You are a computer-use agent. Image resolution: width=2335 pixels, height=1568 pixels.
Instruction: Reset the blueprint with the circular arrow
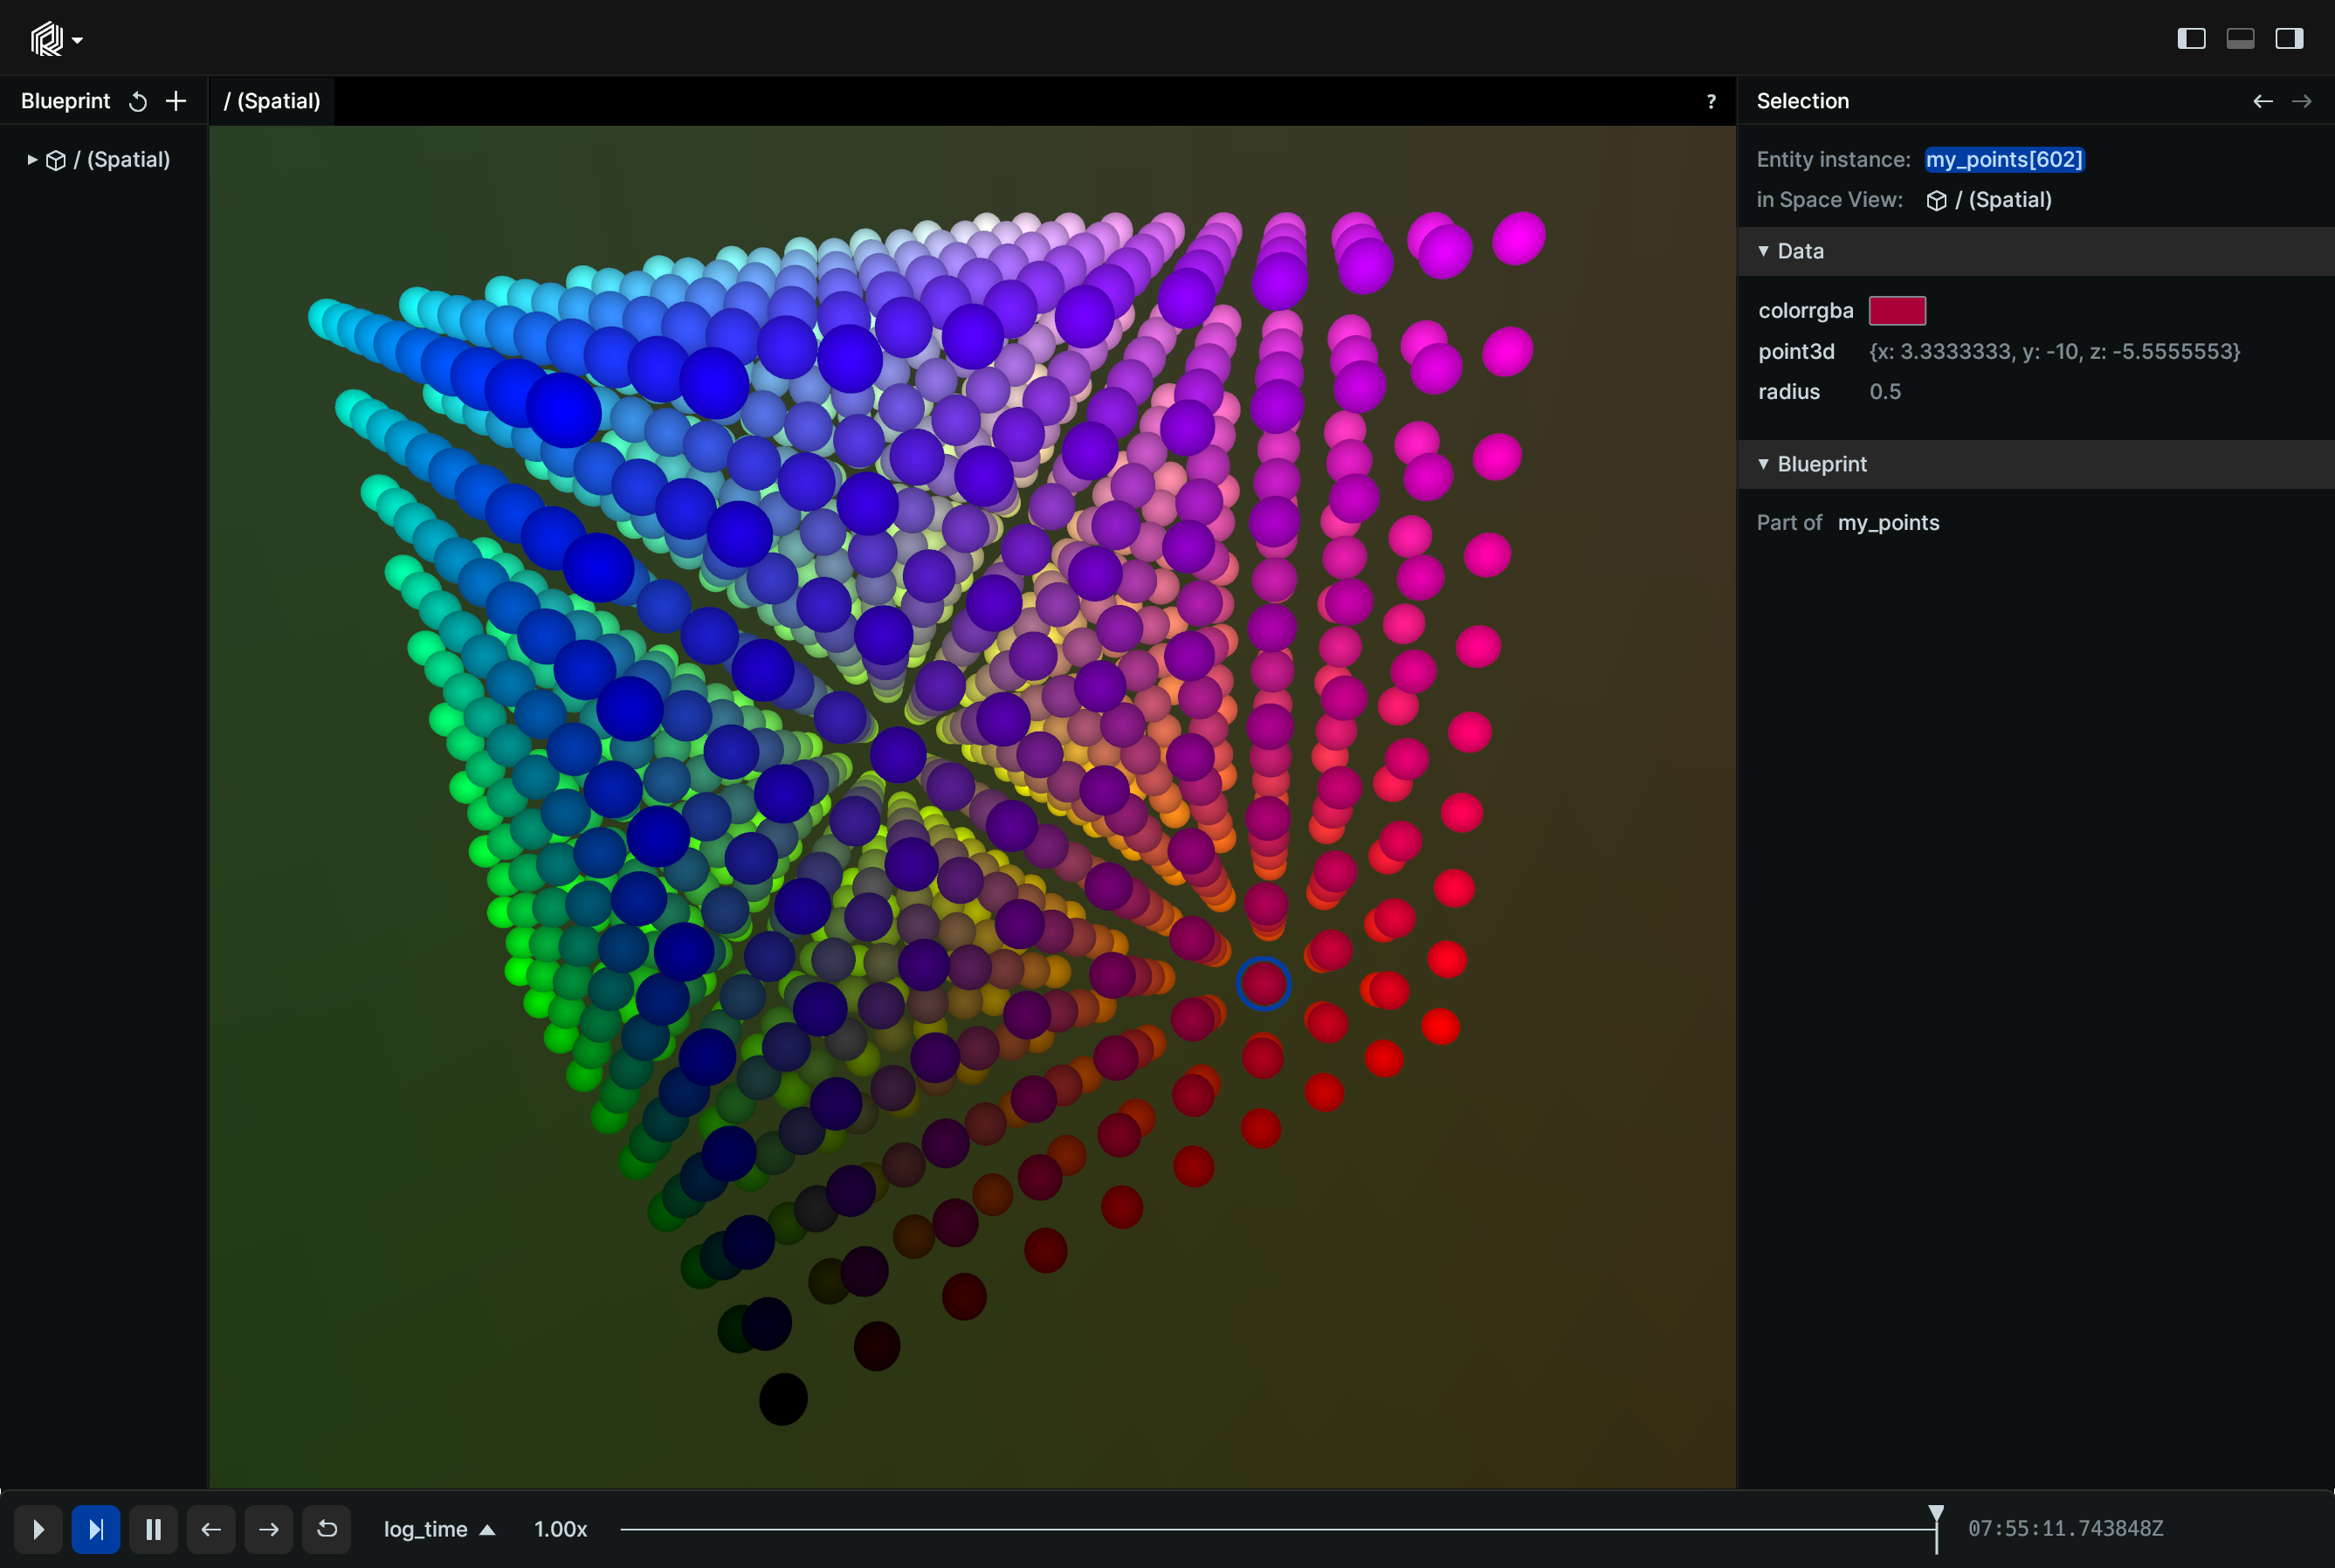138,101
